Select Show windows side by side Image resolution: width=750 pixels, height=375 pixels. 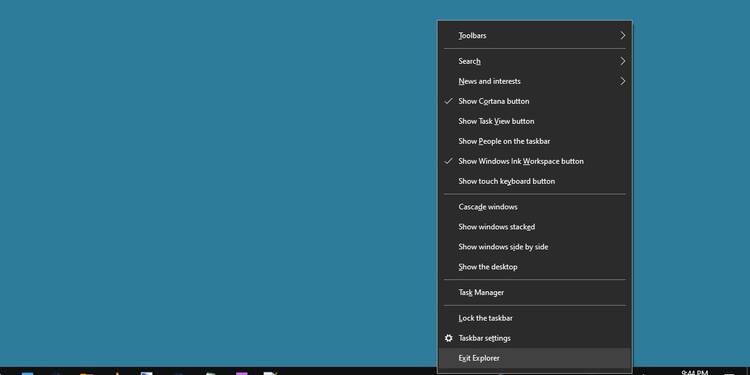[x=535, y=247]
